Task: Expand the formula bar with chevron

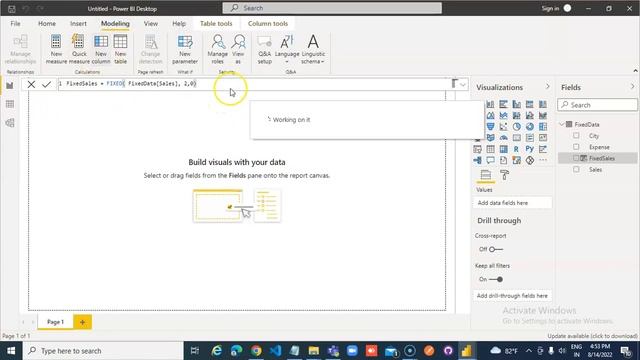Action: pos(463,84)
